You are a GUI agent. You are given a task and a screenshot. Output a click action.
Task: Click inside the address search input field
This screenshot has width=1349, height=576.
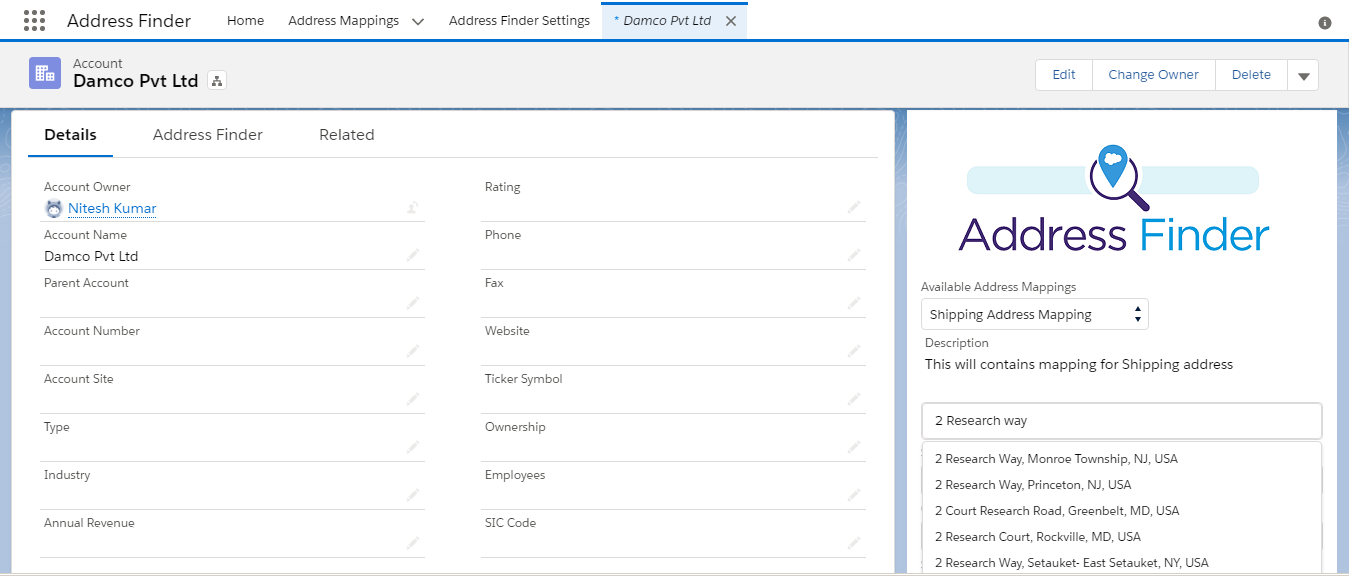point(1120,420)
